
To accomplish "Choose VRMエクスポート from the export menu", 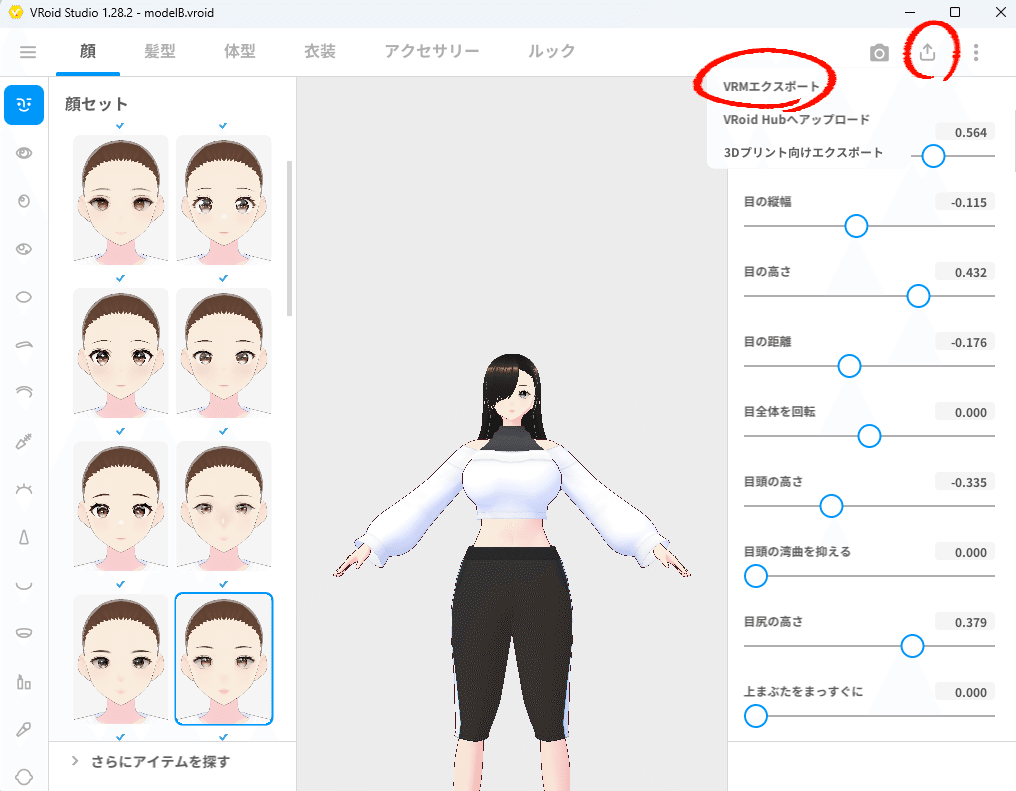I will [x=771, y=86].
